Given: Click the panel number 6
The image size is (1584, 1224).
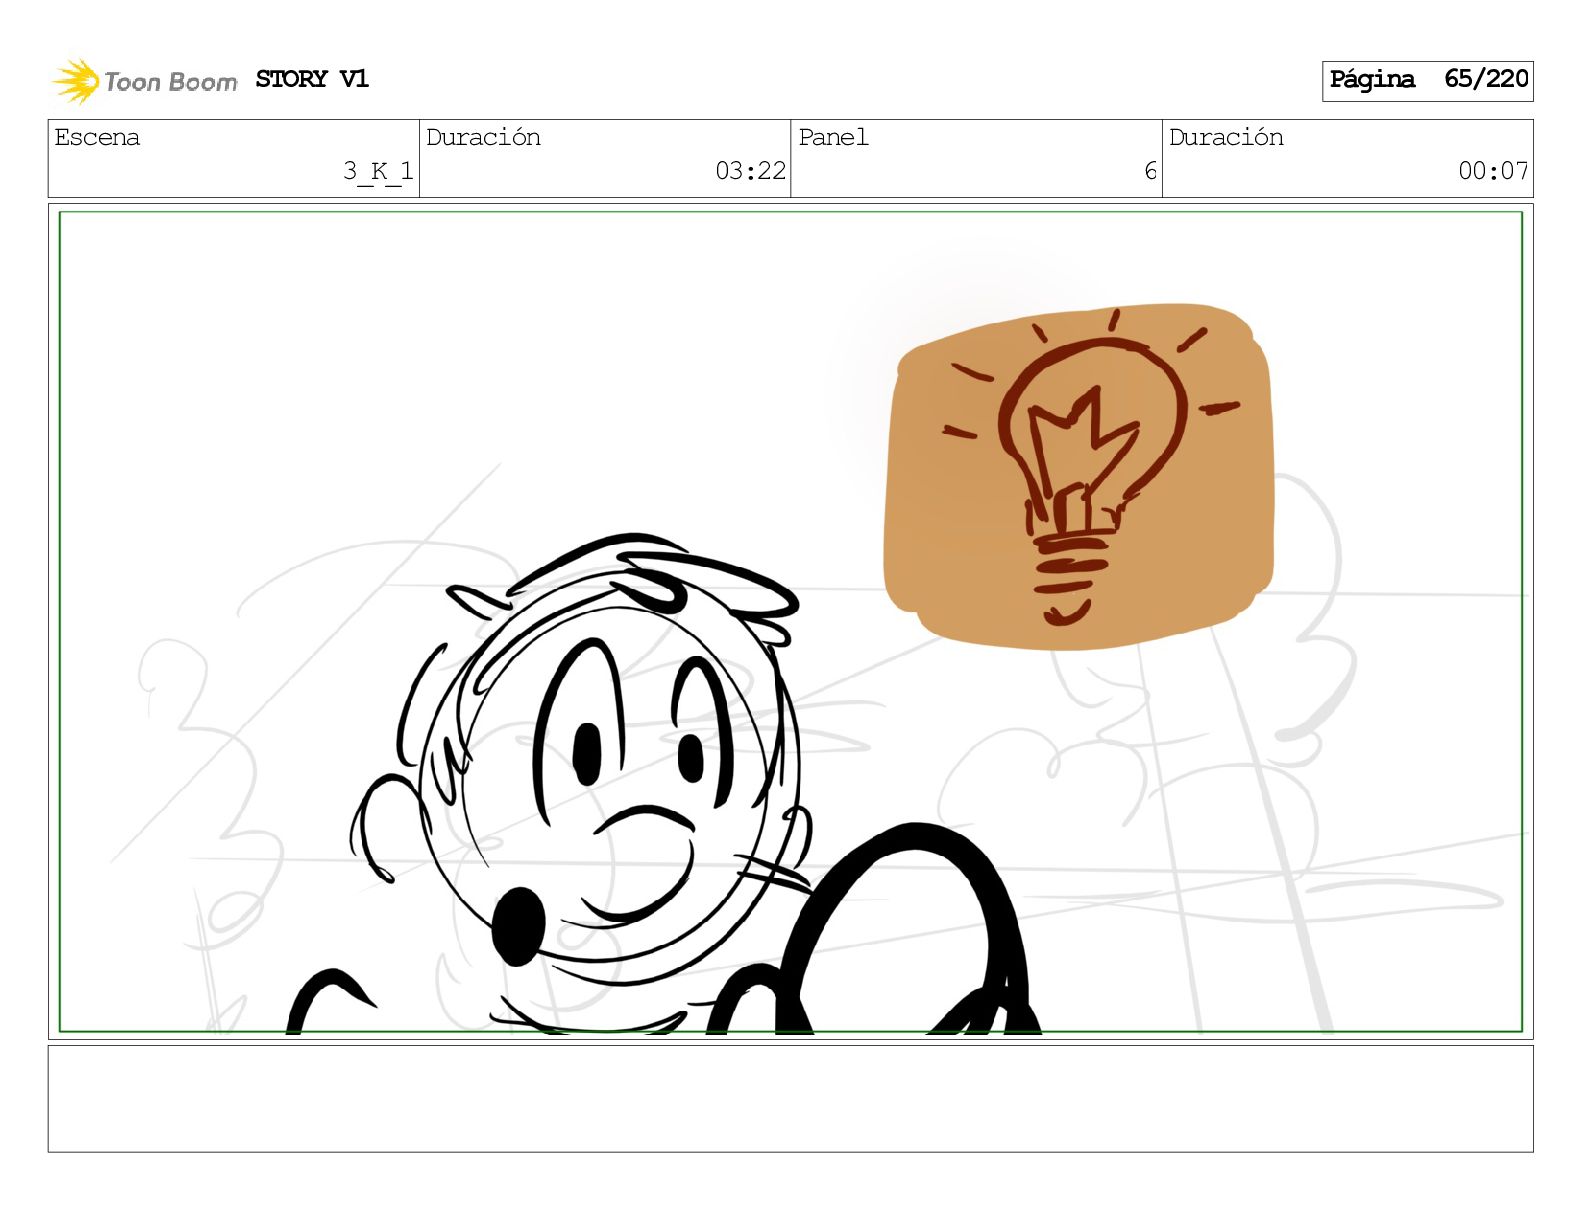Looking at the screenshot, I should click(1150, 171).
